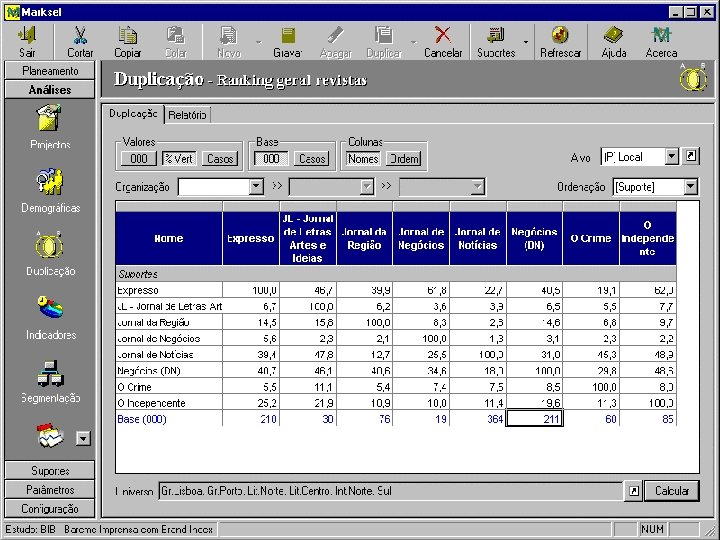Open the Análises section
Screen dimensions: 720x540
pyautogui.click(x=50, y=90)
